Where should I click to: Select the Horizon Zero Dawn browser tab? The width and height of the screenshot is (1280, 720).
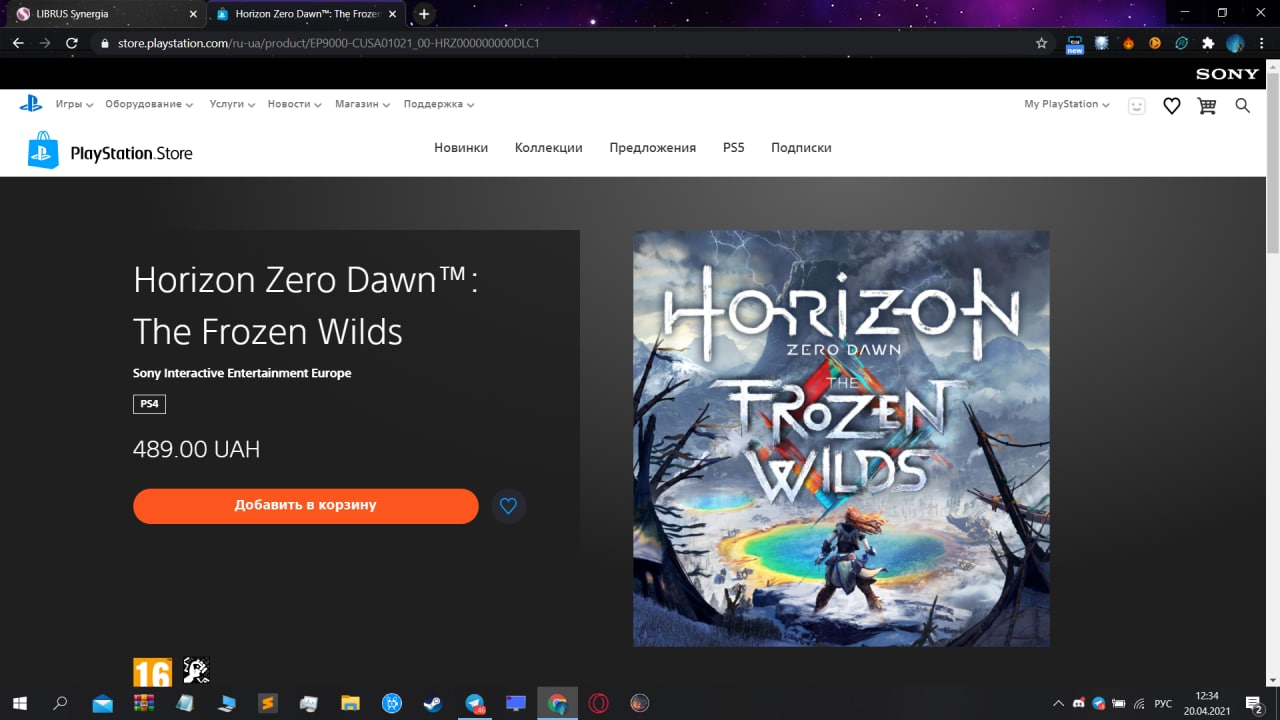[305, 14]
